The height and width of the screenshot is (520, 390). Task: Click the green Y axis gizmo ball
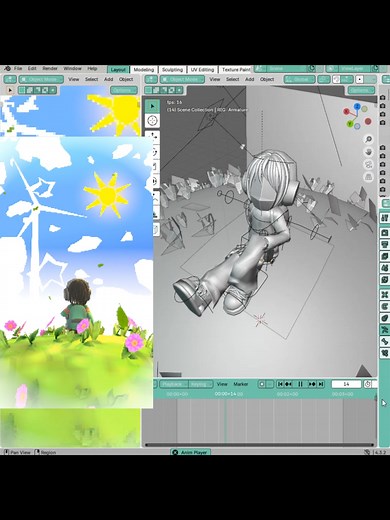(x=350, y=124)
